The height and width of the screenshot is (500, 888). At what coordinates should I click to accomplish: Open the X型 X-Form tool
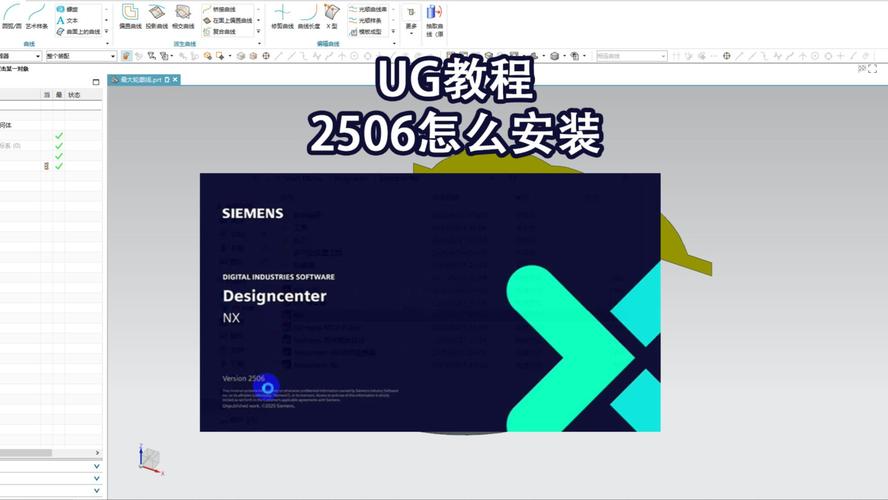click(x=332, y=16)
